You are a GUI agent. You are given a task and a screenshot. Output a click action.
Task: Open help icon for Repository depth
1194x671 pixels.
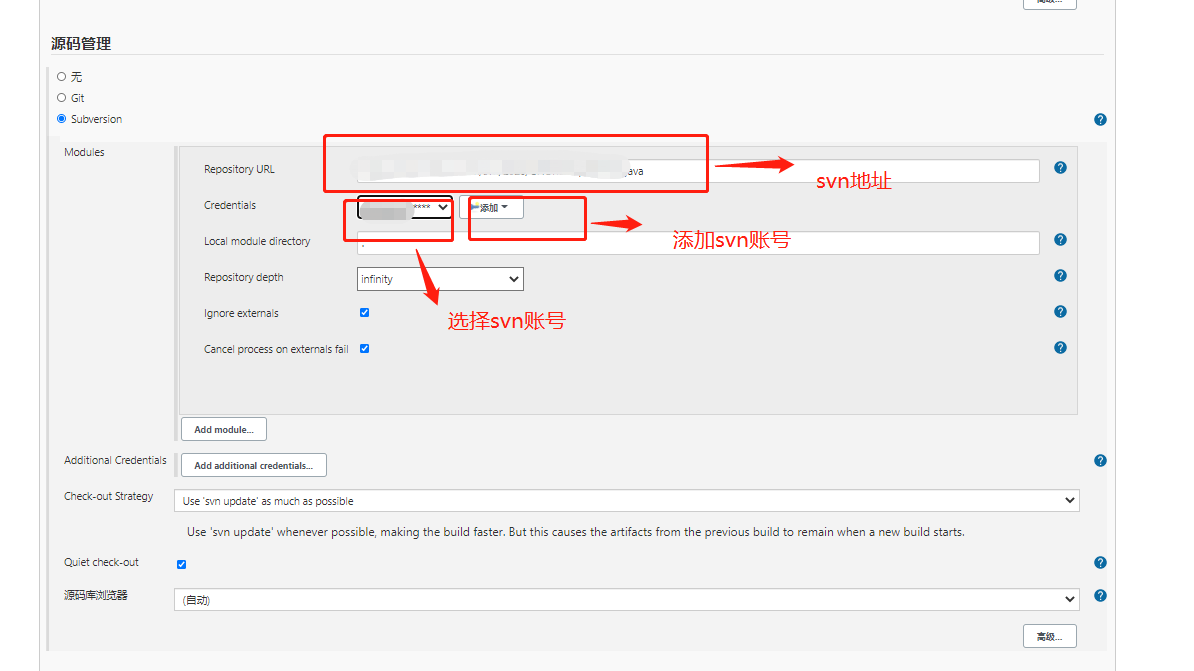pos(1060,276)
